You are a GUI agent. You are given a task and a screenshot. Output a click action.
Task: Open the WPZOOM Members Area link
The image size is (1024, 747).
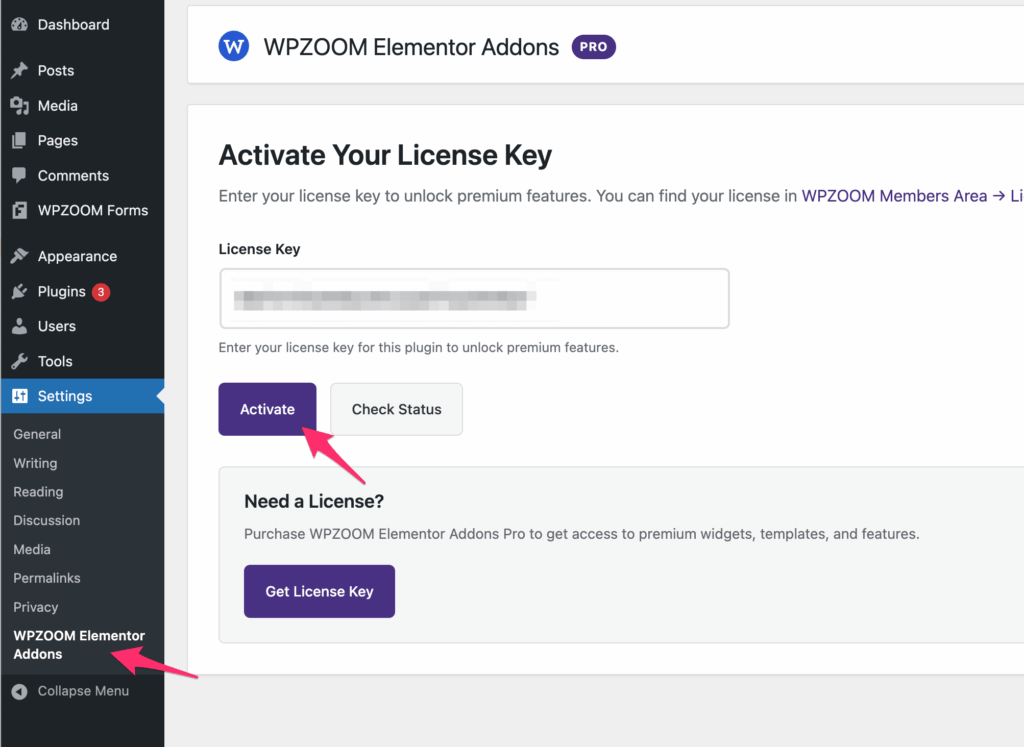point(894,196)
